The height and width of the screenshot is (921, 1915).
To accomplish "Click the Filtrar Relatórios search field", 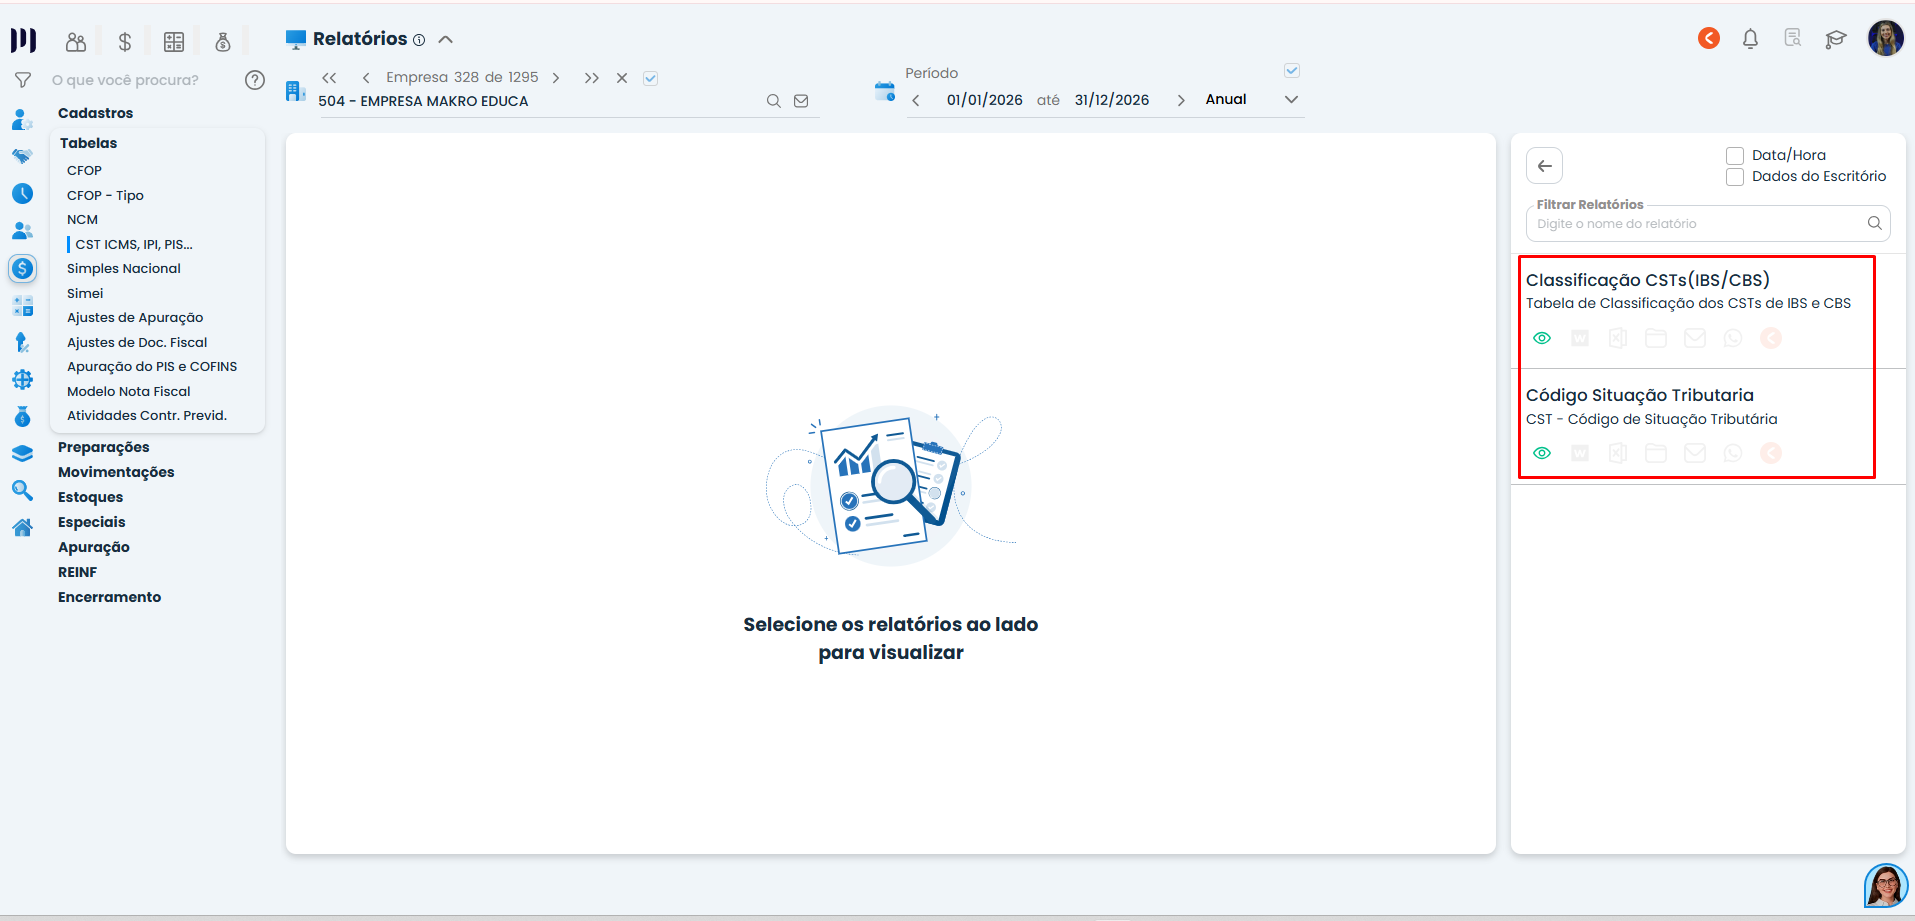I will (1700, 224).
